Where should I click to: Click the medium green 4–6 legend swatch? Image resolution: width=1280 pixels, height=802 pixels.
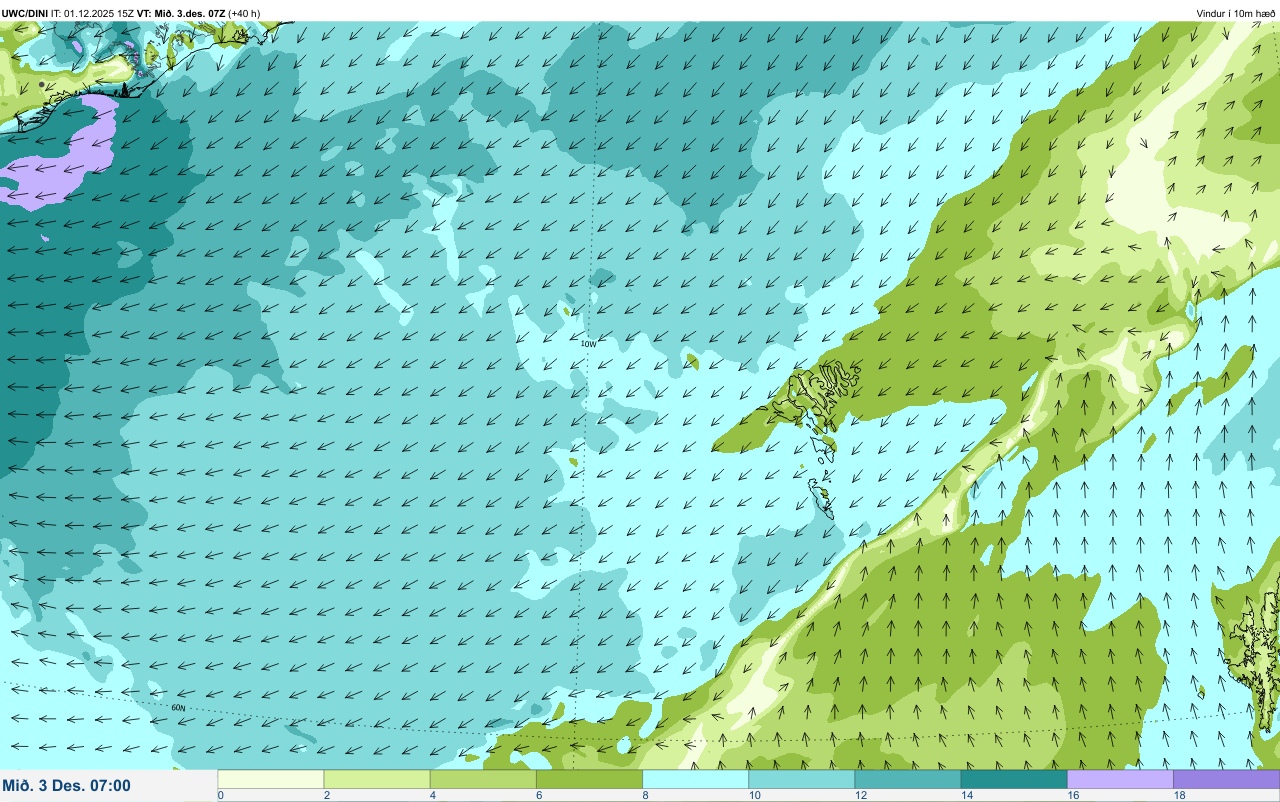click(483, 779)
